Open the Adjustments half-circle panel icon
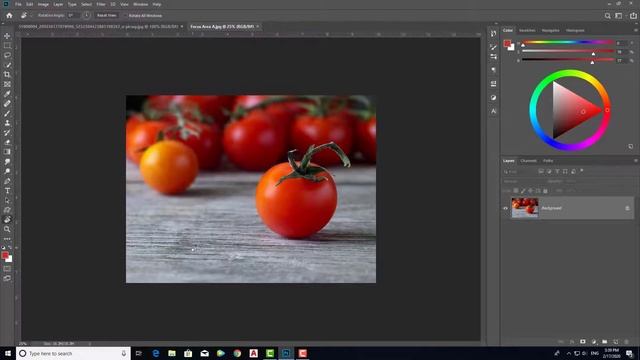640x360 pixels. coord(493,98)
